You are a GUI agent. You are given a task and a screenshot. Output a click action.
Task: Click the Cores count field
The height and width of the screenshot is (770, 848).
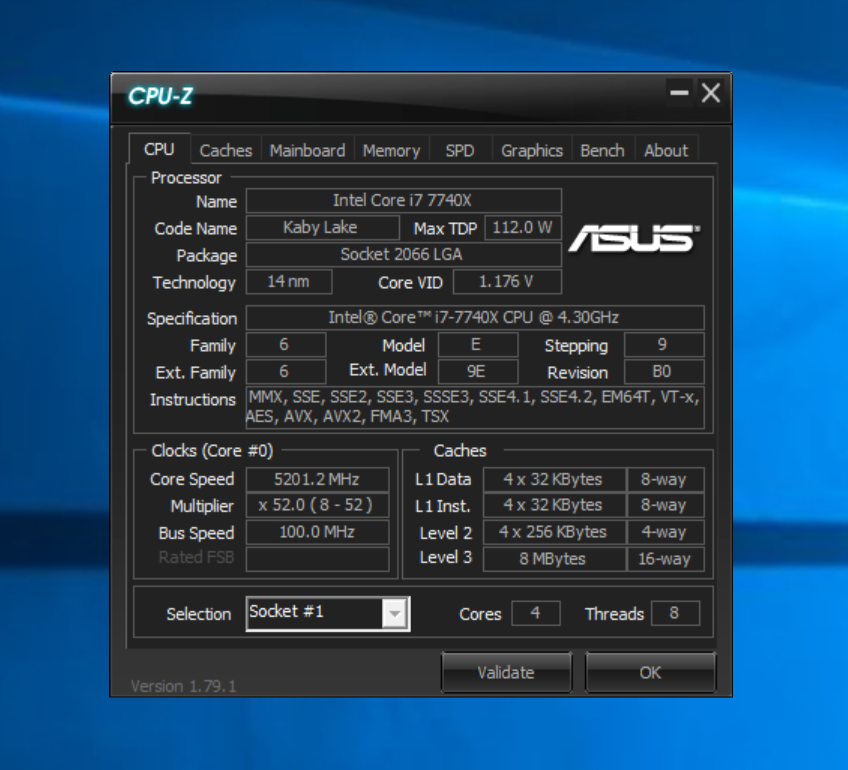pos(535,613)
